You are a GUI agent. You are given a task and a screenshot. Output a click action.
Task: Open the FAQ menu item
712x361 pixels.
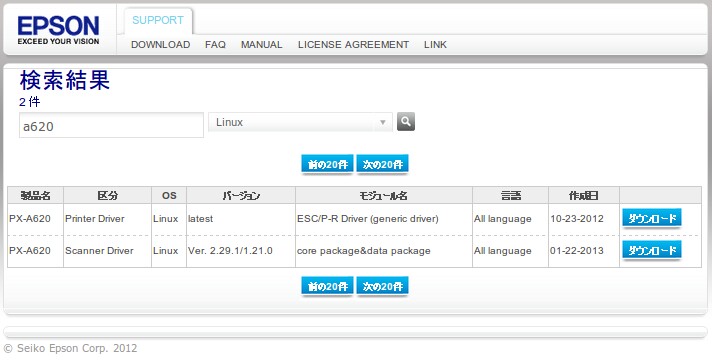215,45
